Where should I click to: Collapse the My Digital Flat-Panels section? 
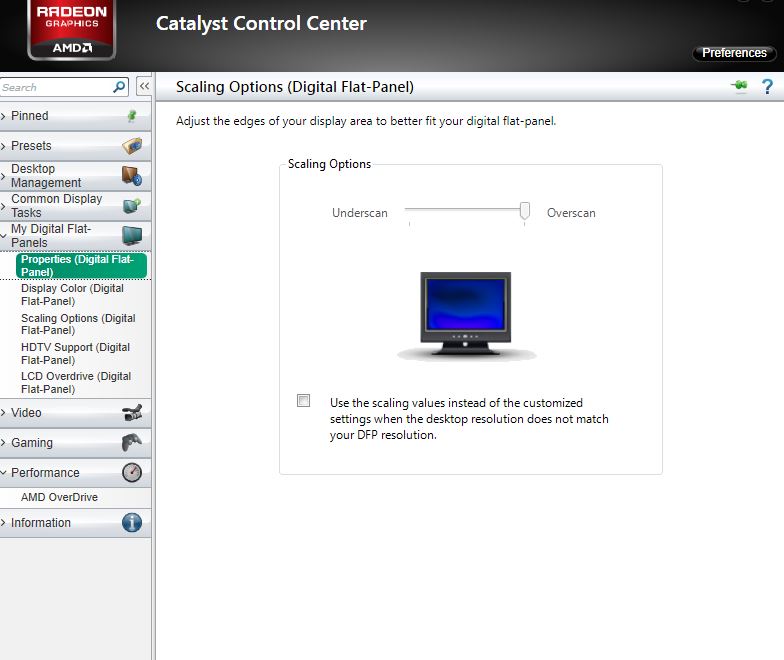tap(4, 236)
